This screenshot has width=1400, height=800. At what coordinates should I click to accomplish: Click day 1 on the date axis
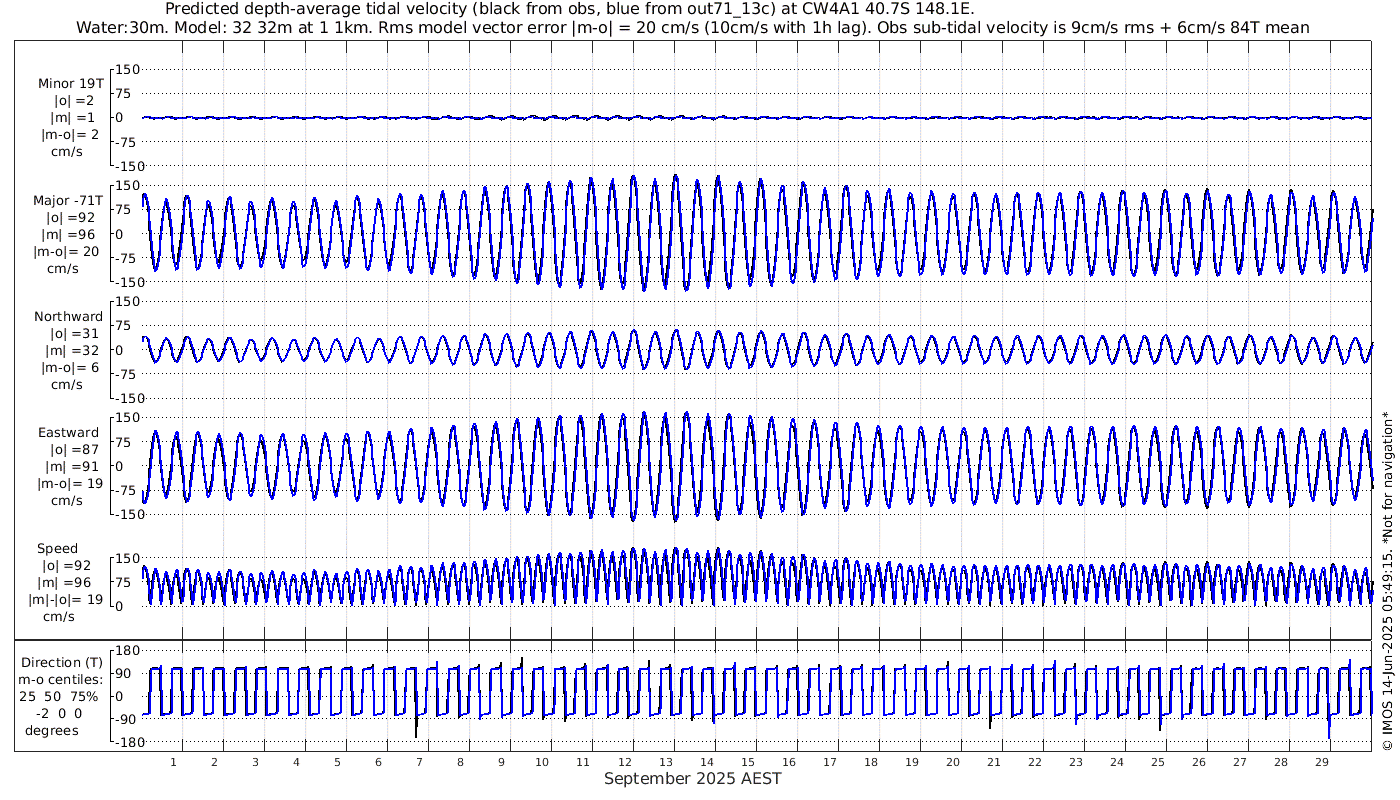coord(174,762)
